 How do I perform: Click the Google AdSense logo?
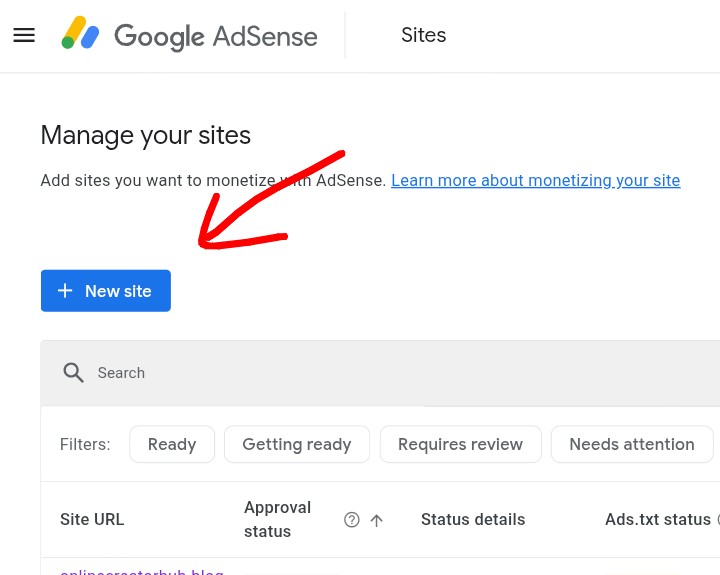point(189,35)
